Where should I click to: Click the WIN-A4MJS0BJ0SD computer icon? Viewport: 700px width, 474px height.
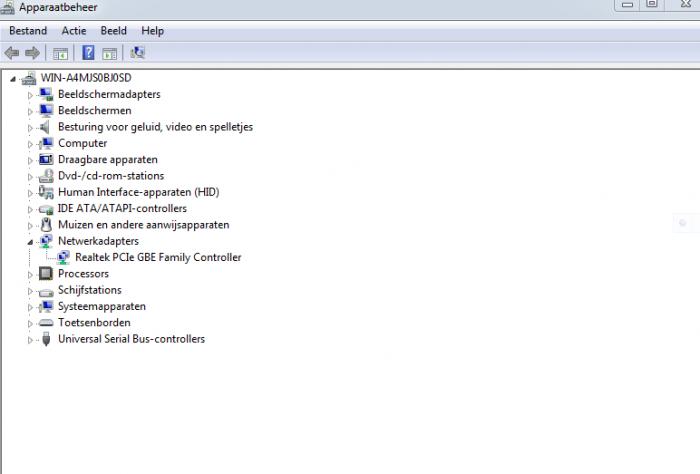pos(29,78)
